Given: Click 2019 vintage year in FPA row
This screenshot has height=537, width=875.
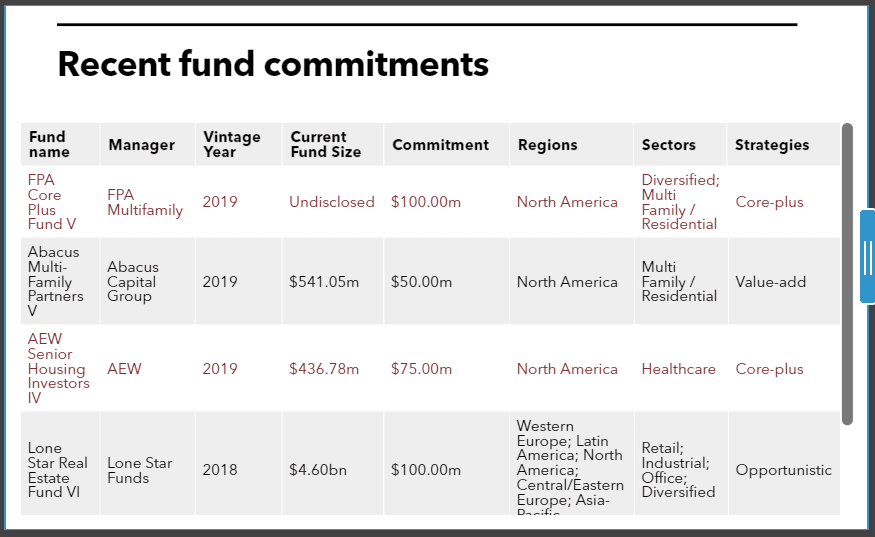Looking at the screenshot, I should coord(220,202).
